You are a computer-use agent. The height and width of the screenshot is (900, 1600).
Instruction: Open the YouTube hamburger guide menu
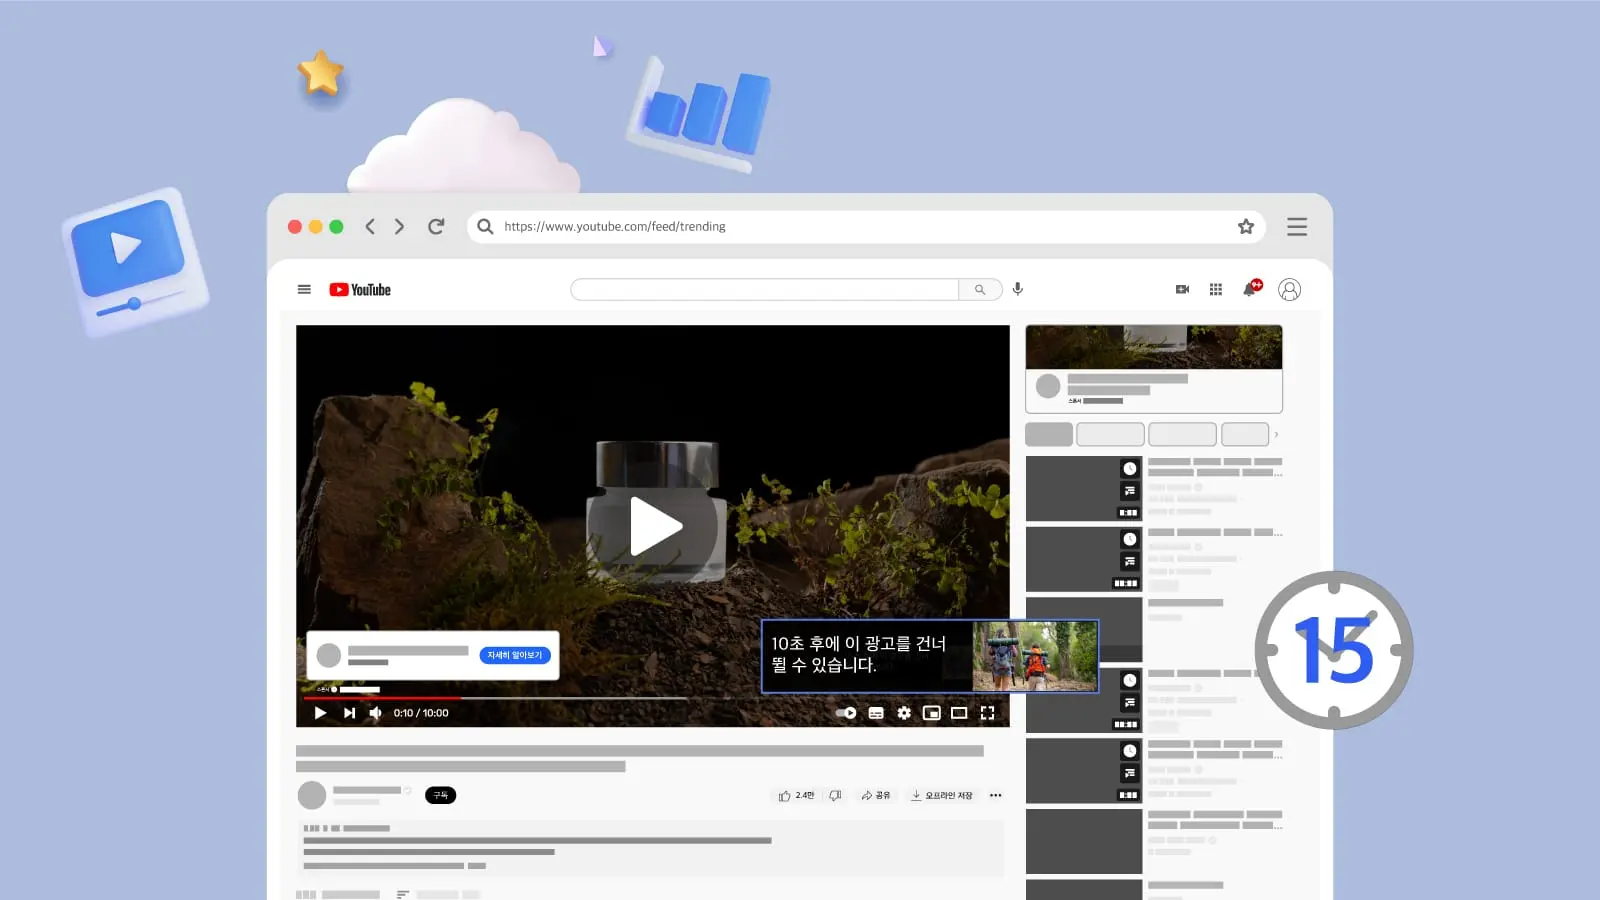[304, 290]
